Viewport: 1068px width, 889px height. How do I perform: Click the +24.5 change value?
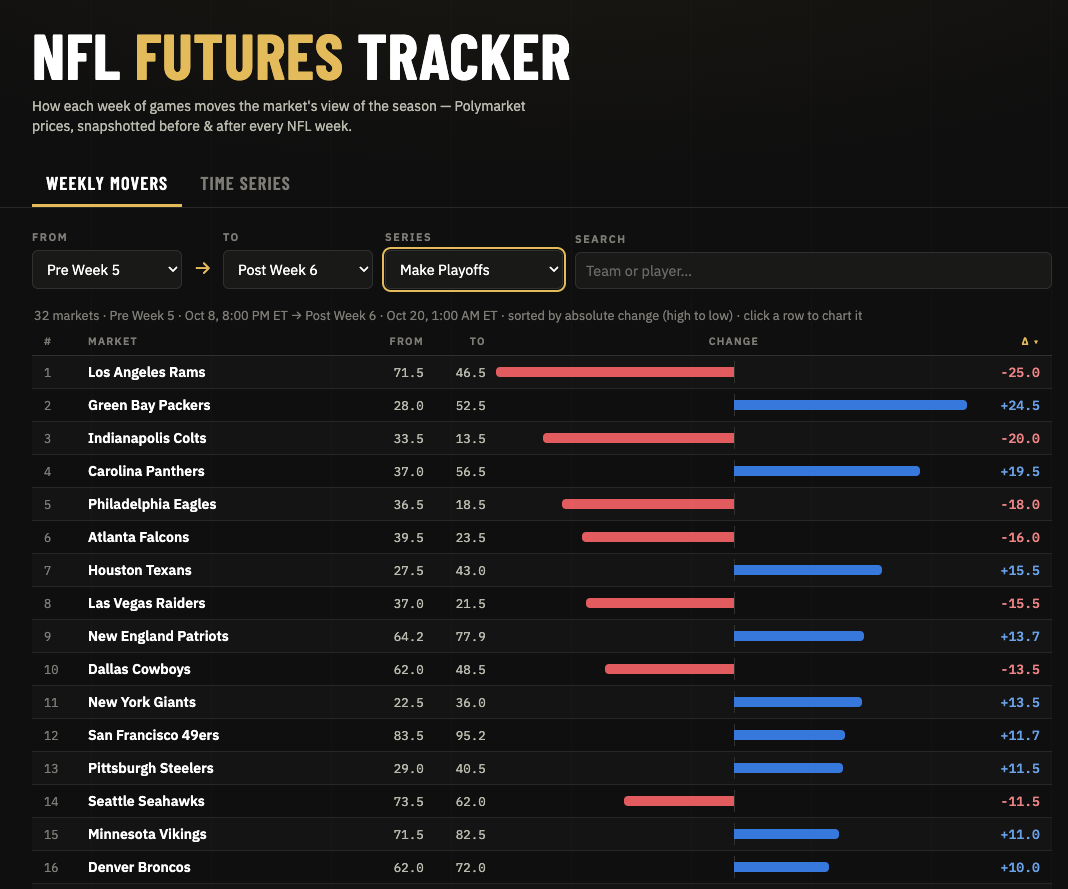pos(1020,405)
